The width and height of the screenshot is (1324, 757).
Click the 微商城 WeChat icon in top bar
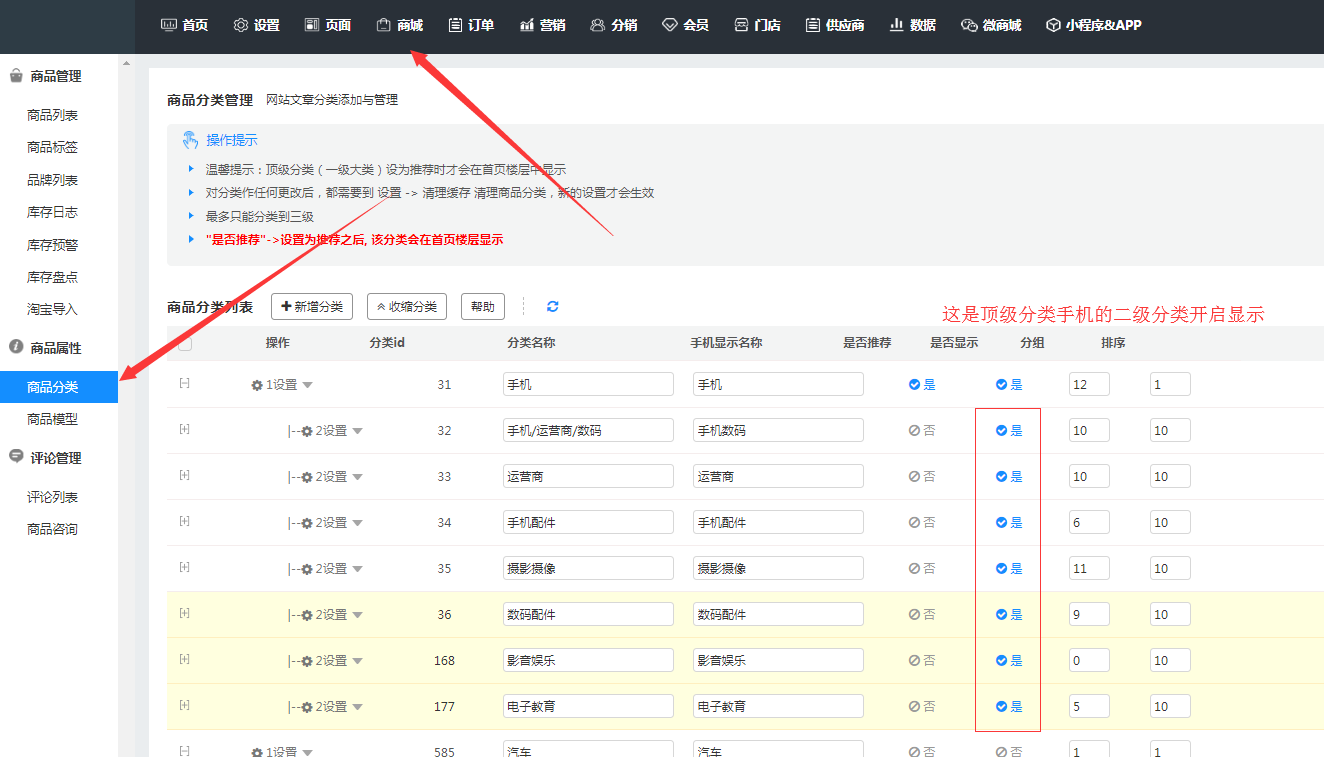968,25
